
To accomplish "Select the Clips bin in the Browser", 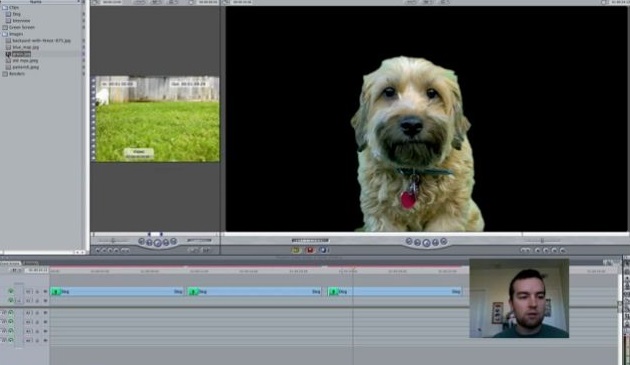I will [13, 7].
